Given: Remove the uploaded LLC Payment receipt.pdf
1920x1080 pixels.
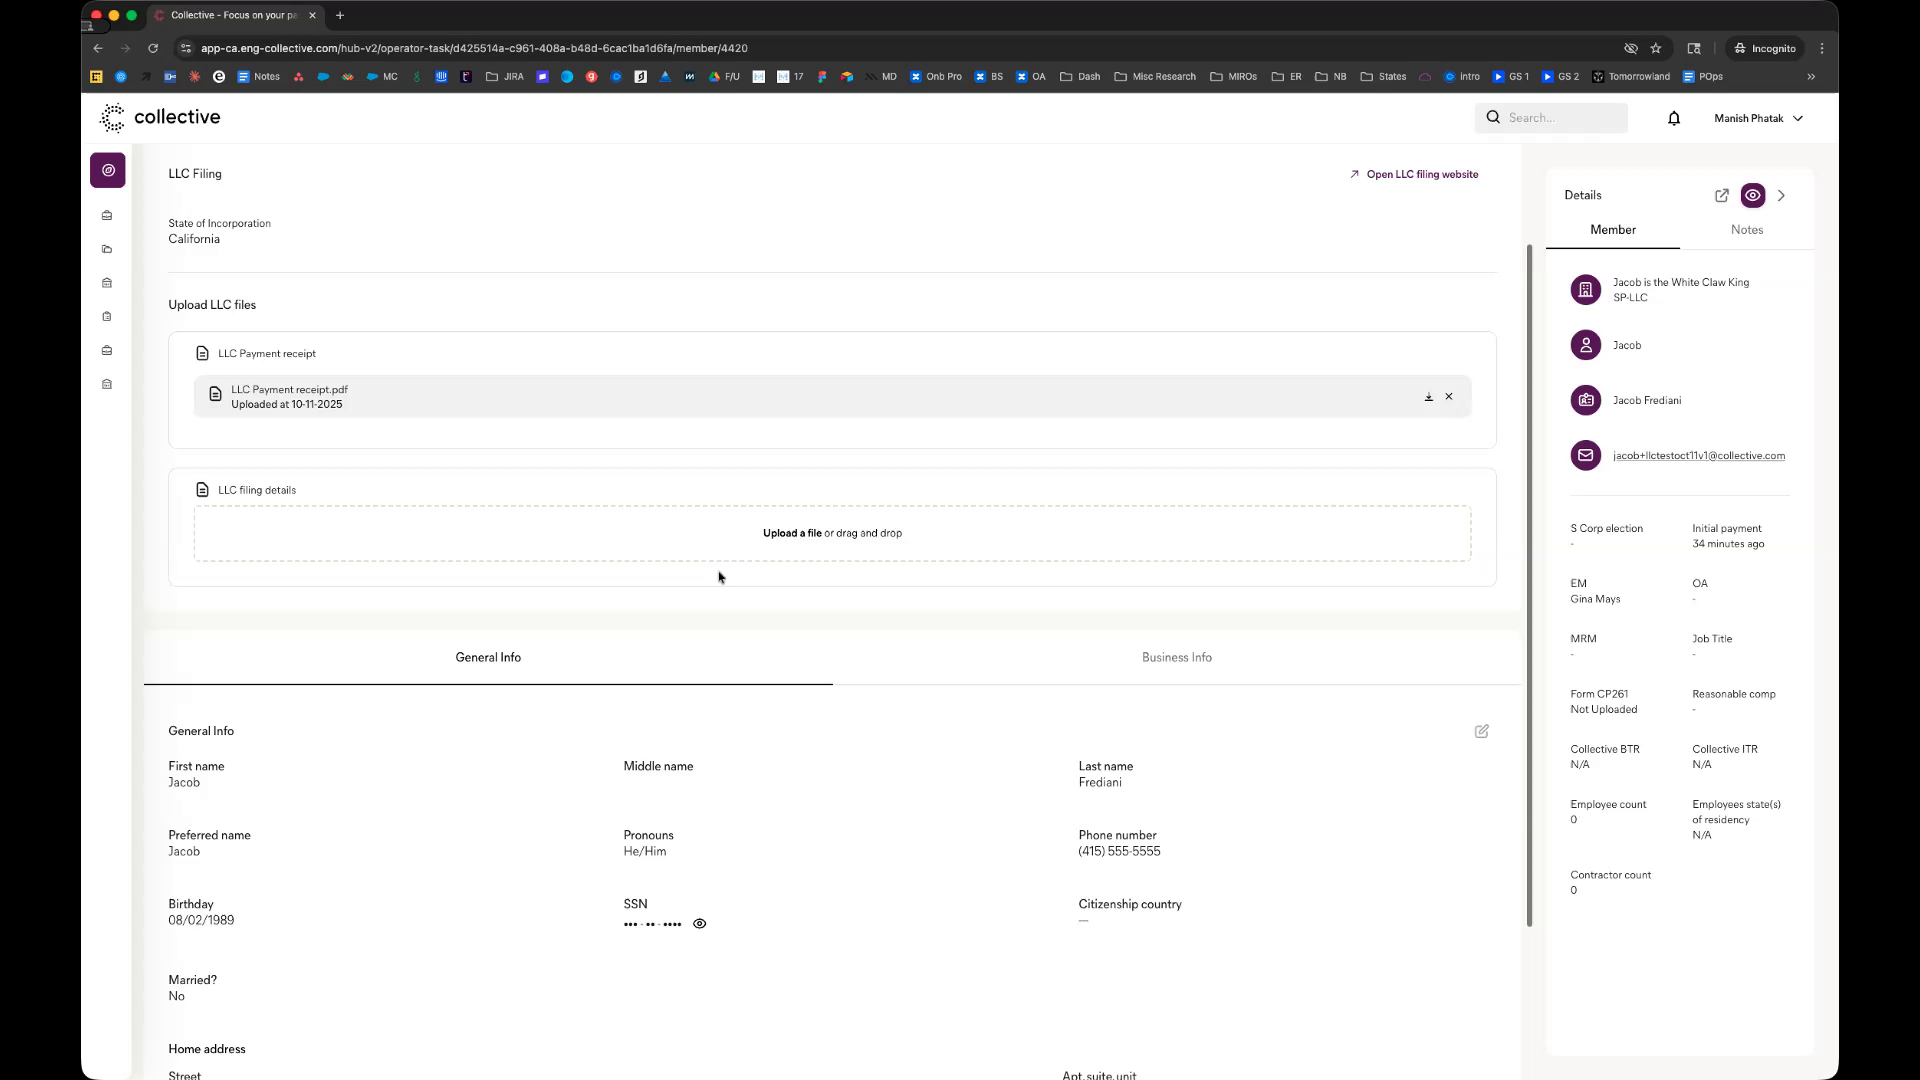Looking at the screenshot, I should click(x=1448, y=397).
